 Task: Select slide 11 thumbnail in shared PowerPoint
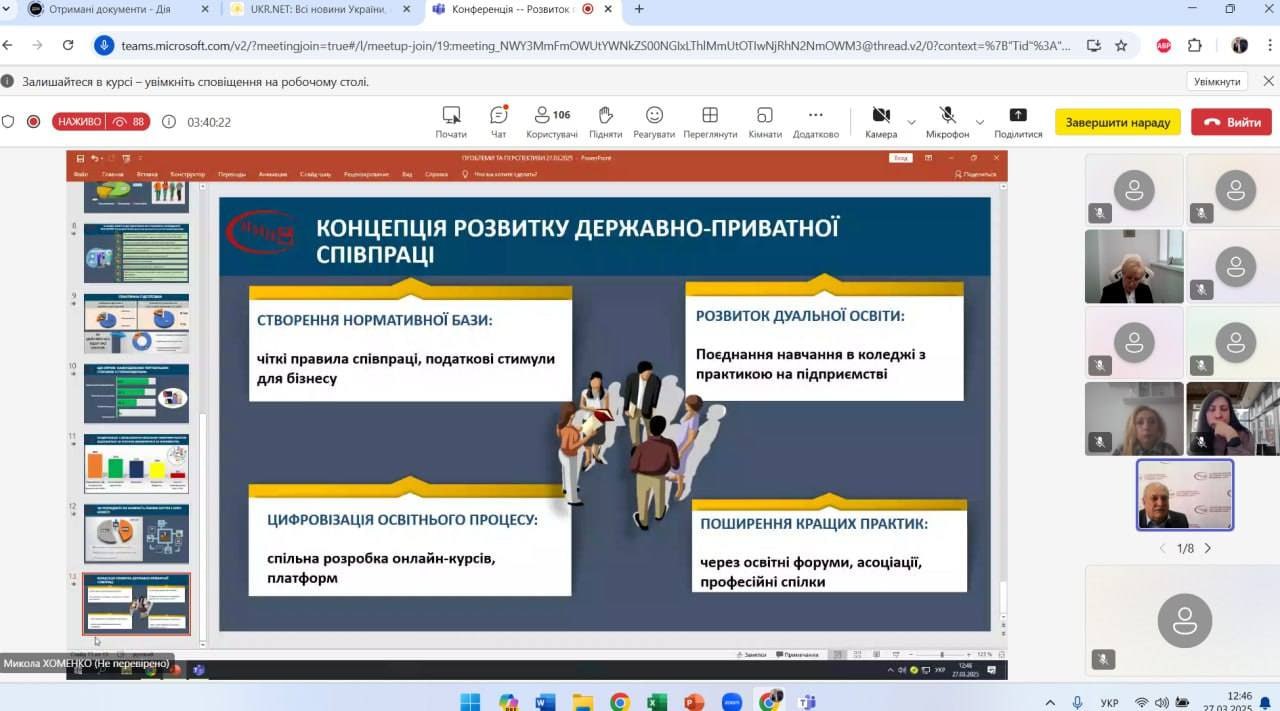(x=136, y=463)
